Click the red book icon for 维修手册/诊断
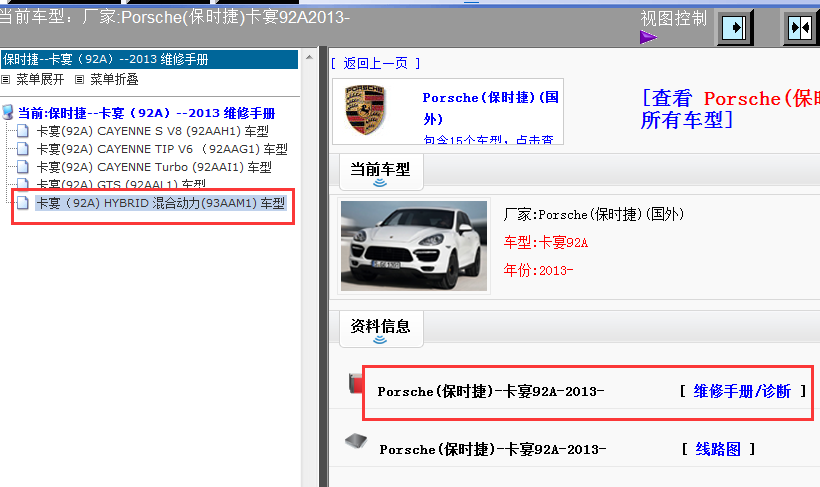Image resolution: width=820 pixels, height=487 pixels. 356,383
